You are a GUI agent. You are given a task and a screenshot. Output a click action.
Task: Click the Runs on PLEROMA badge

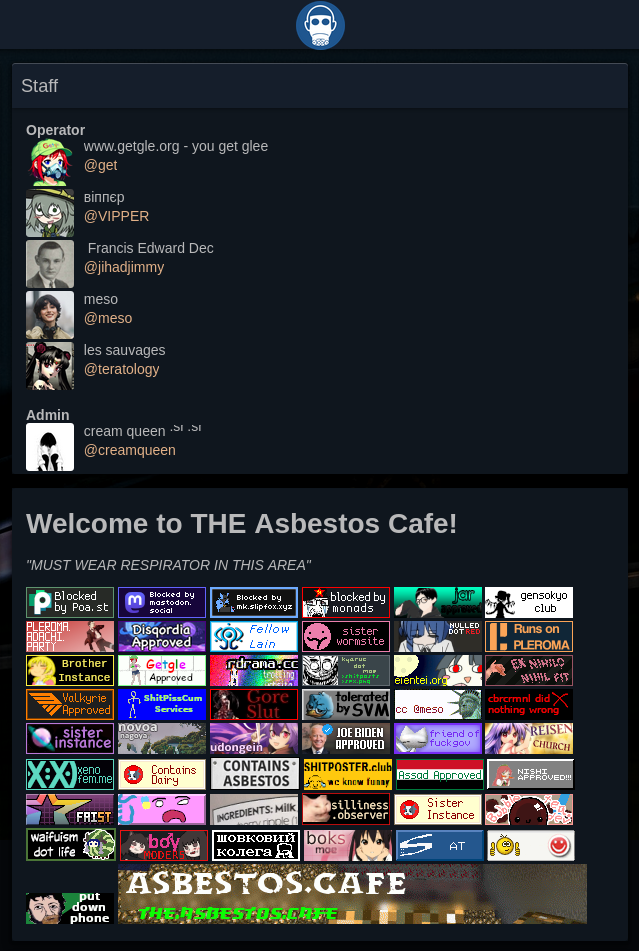(x=529, y=636)
